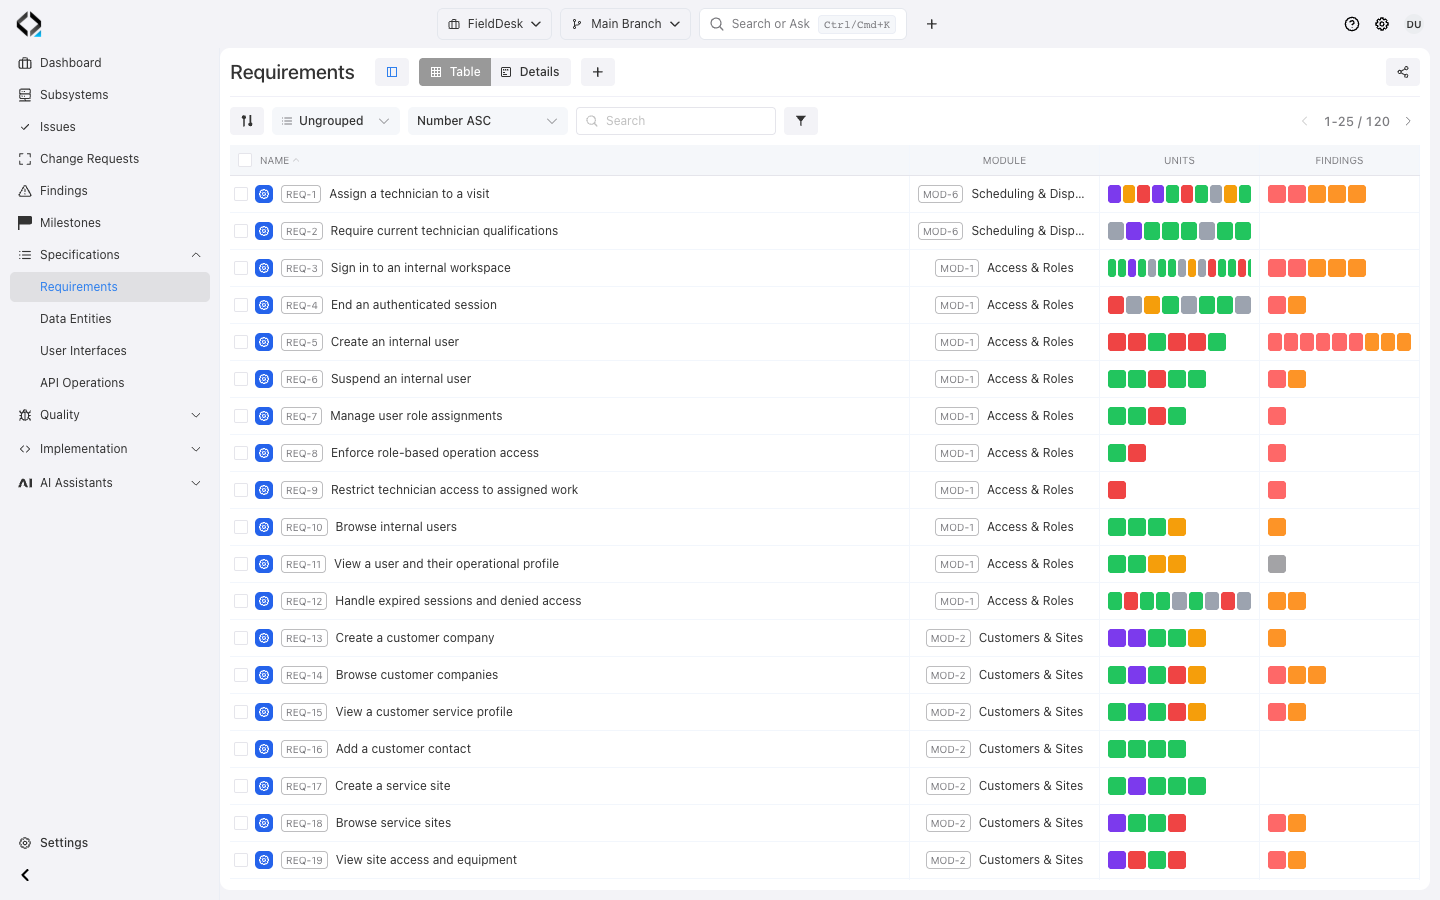
Task: Open the share icon button
Action: tap(1402, 72)
